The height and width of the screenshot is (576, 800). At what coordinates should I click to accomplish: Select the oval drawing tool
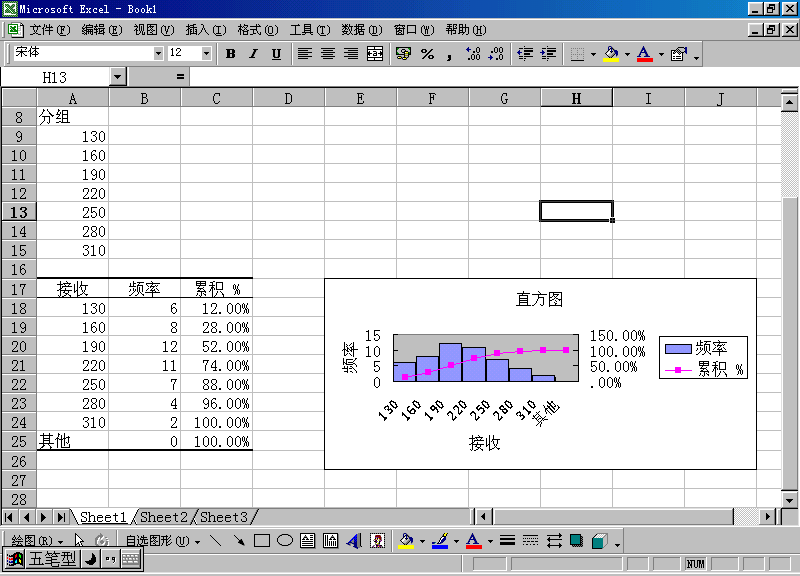coord(284,541)
